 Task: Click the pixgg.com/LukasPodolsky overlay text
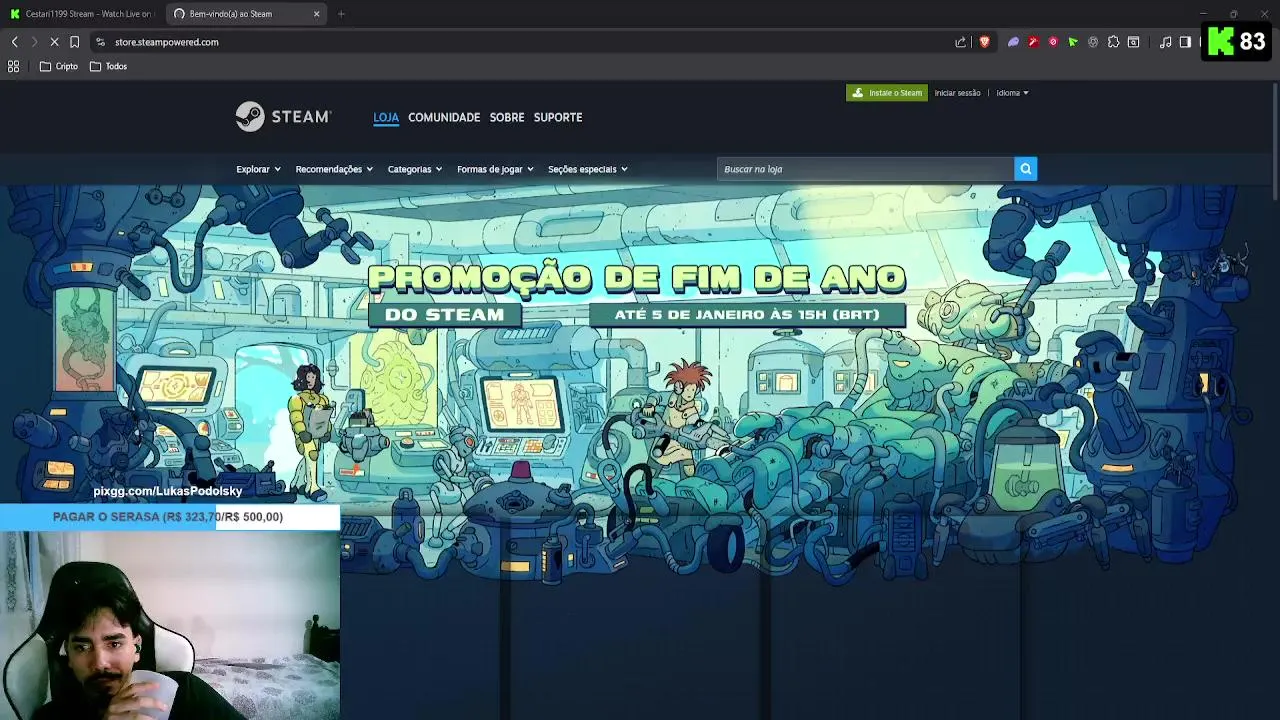168,491
